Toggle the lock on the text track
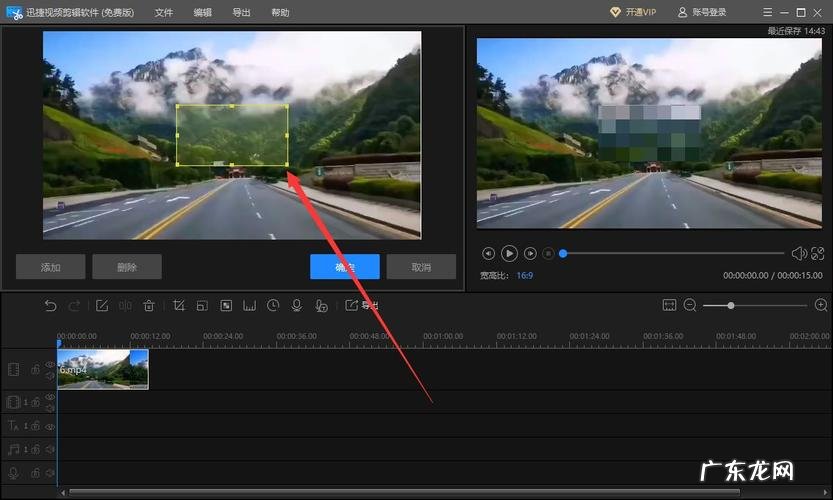833x500 pixels. 35,426
